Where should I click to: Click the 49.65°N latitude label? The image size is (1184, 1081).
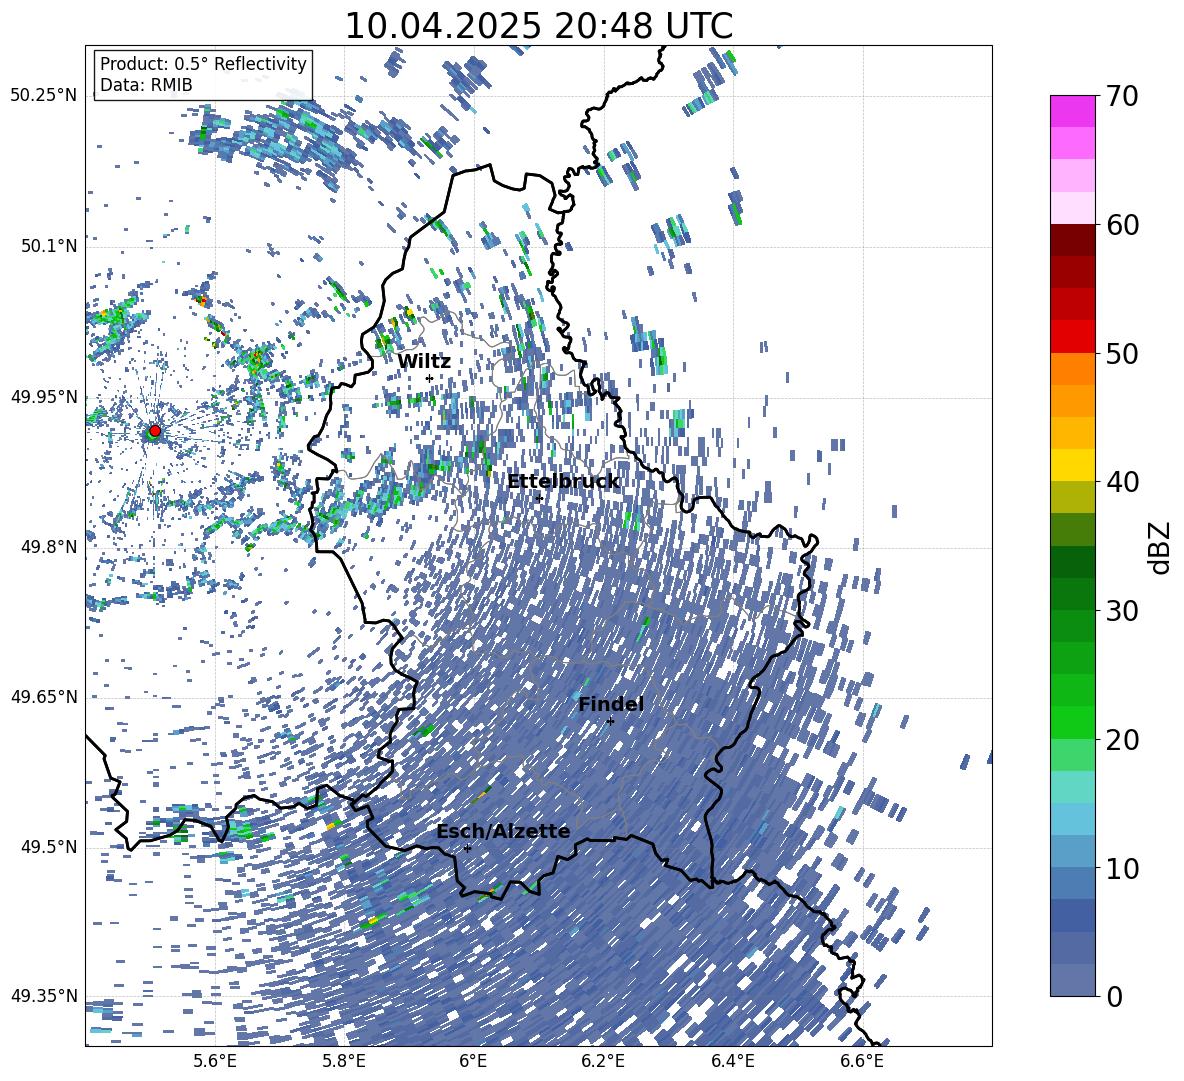point(44,696)
